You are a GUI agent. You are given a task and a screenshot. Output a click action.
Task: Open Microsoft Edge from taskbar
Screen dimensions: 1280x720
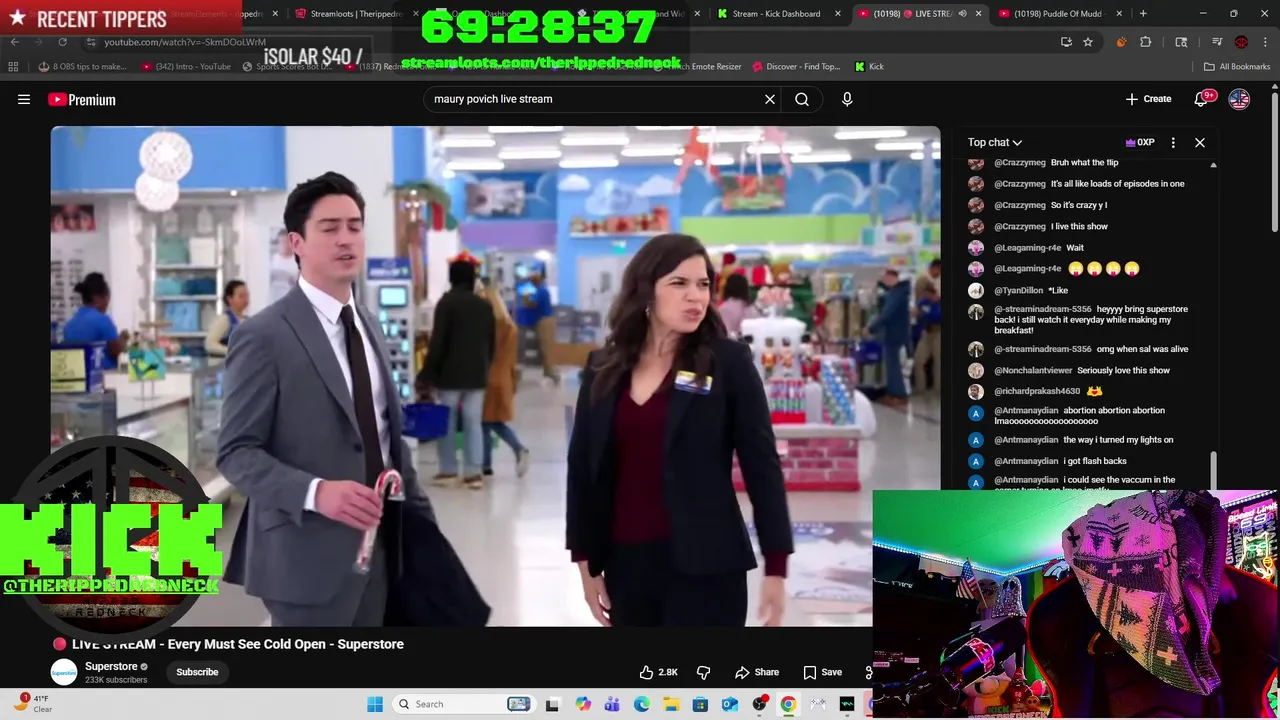[642, 704]
